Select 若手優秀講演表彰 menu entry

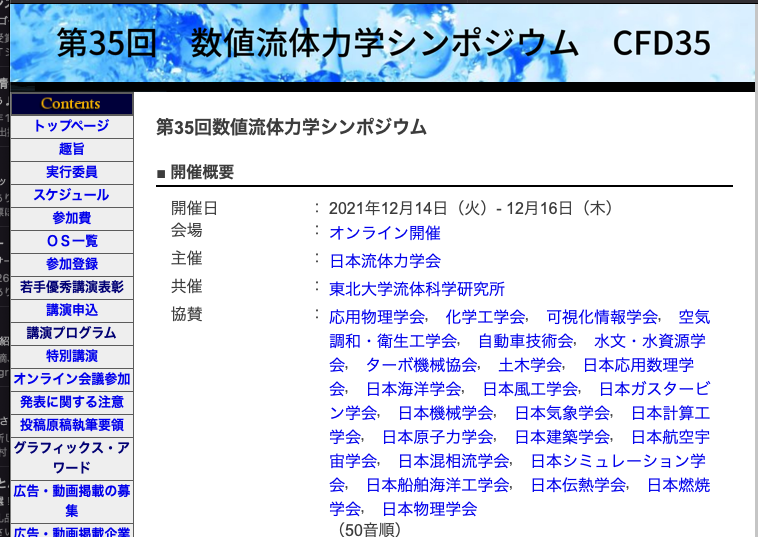coord(72,287)
